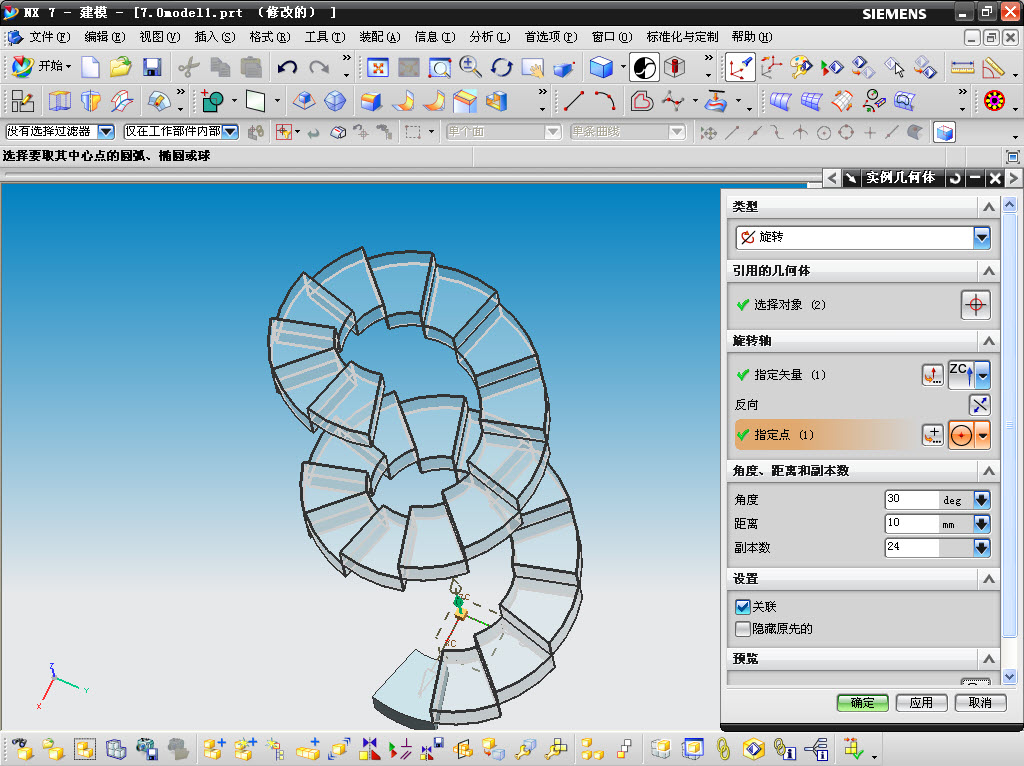Click the Fit view icon
Image resolution: width=1024 pixels, height=766 pixels.
377,67
